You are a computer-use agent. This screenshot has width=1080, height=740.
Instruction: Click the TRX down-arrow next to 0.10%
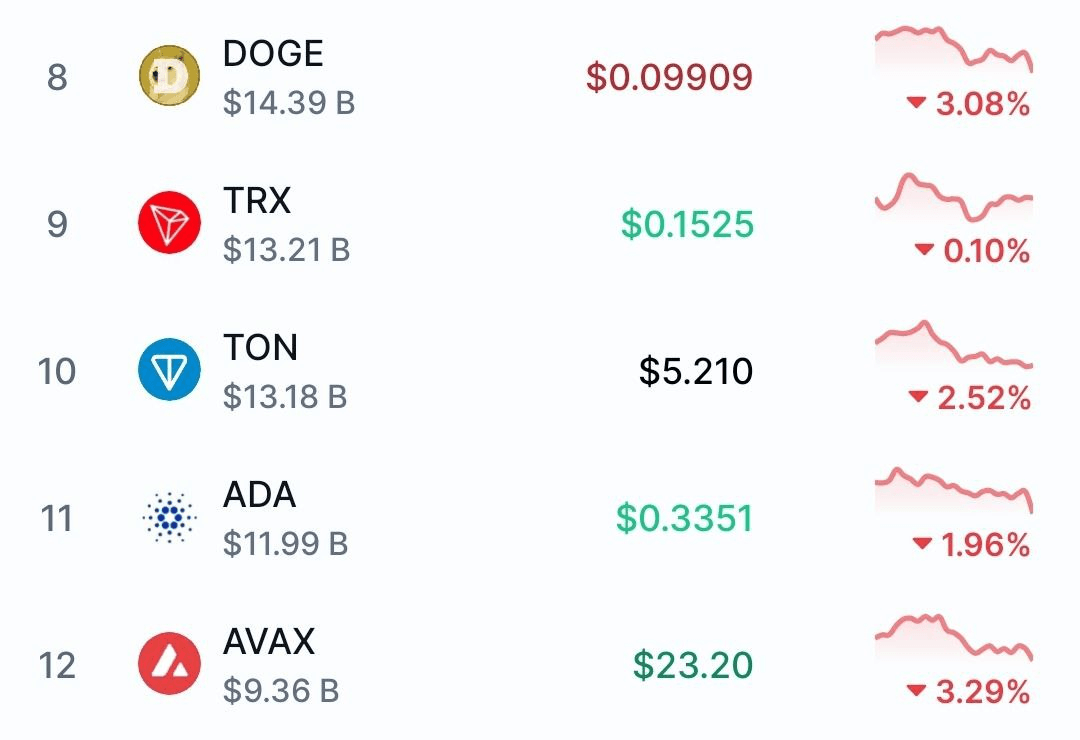pos(924,250)
